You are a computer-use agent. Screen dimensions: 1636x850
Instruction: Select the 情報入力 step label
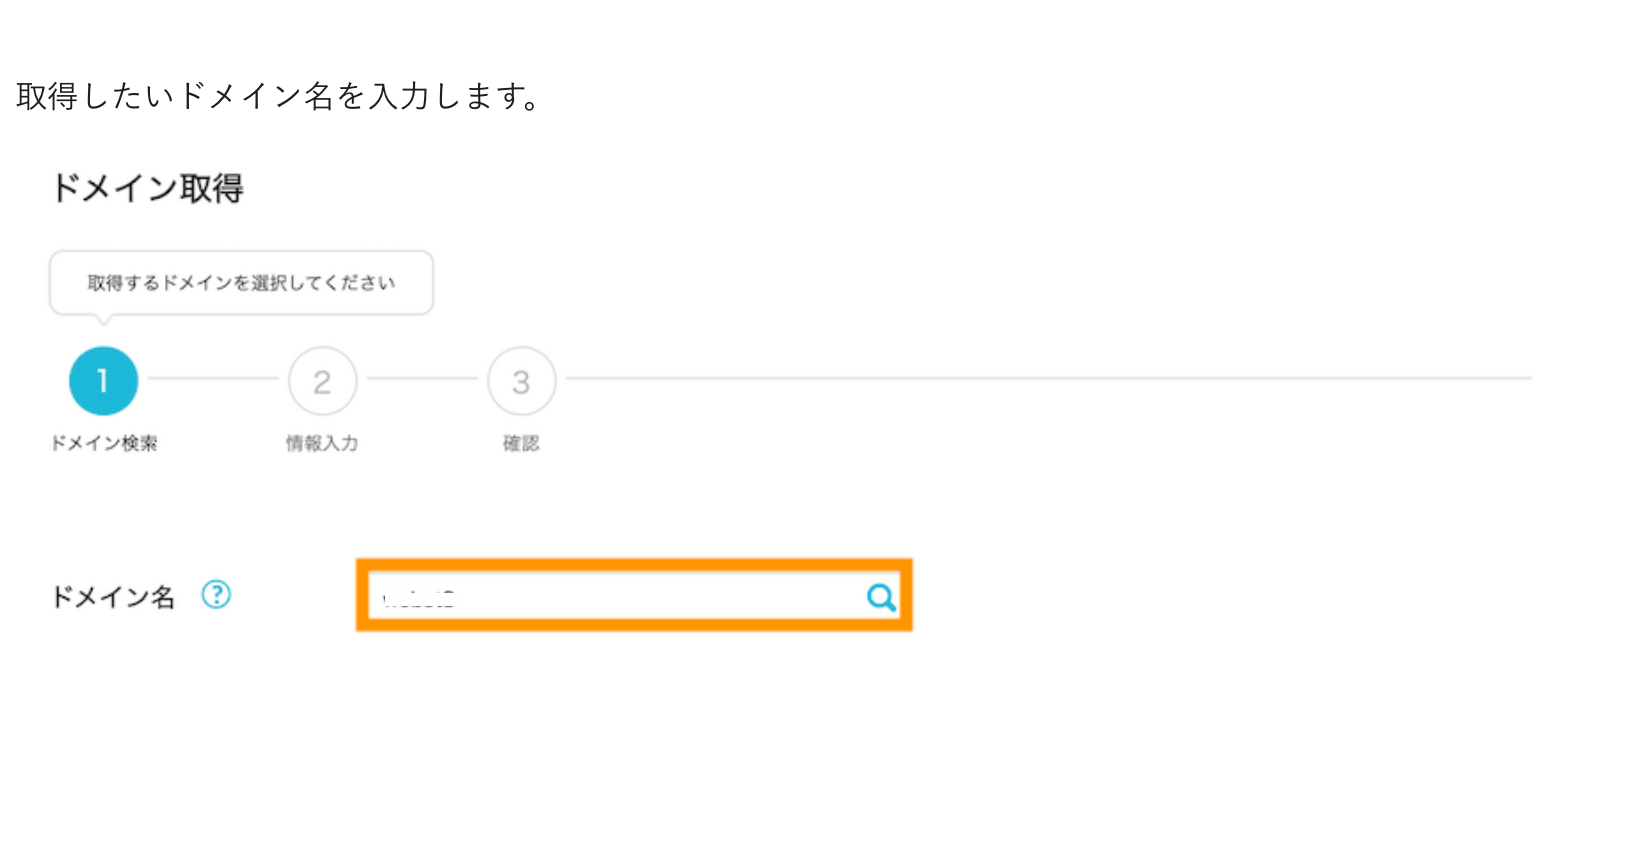pos(322,443)
